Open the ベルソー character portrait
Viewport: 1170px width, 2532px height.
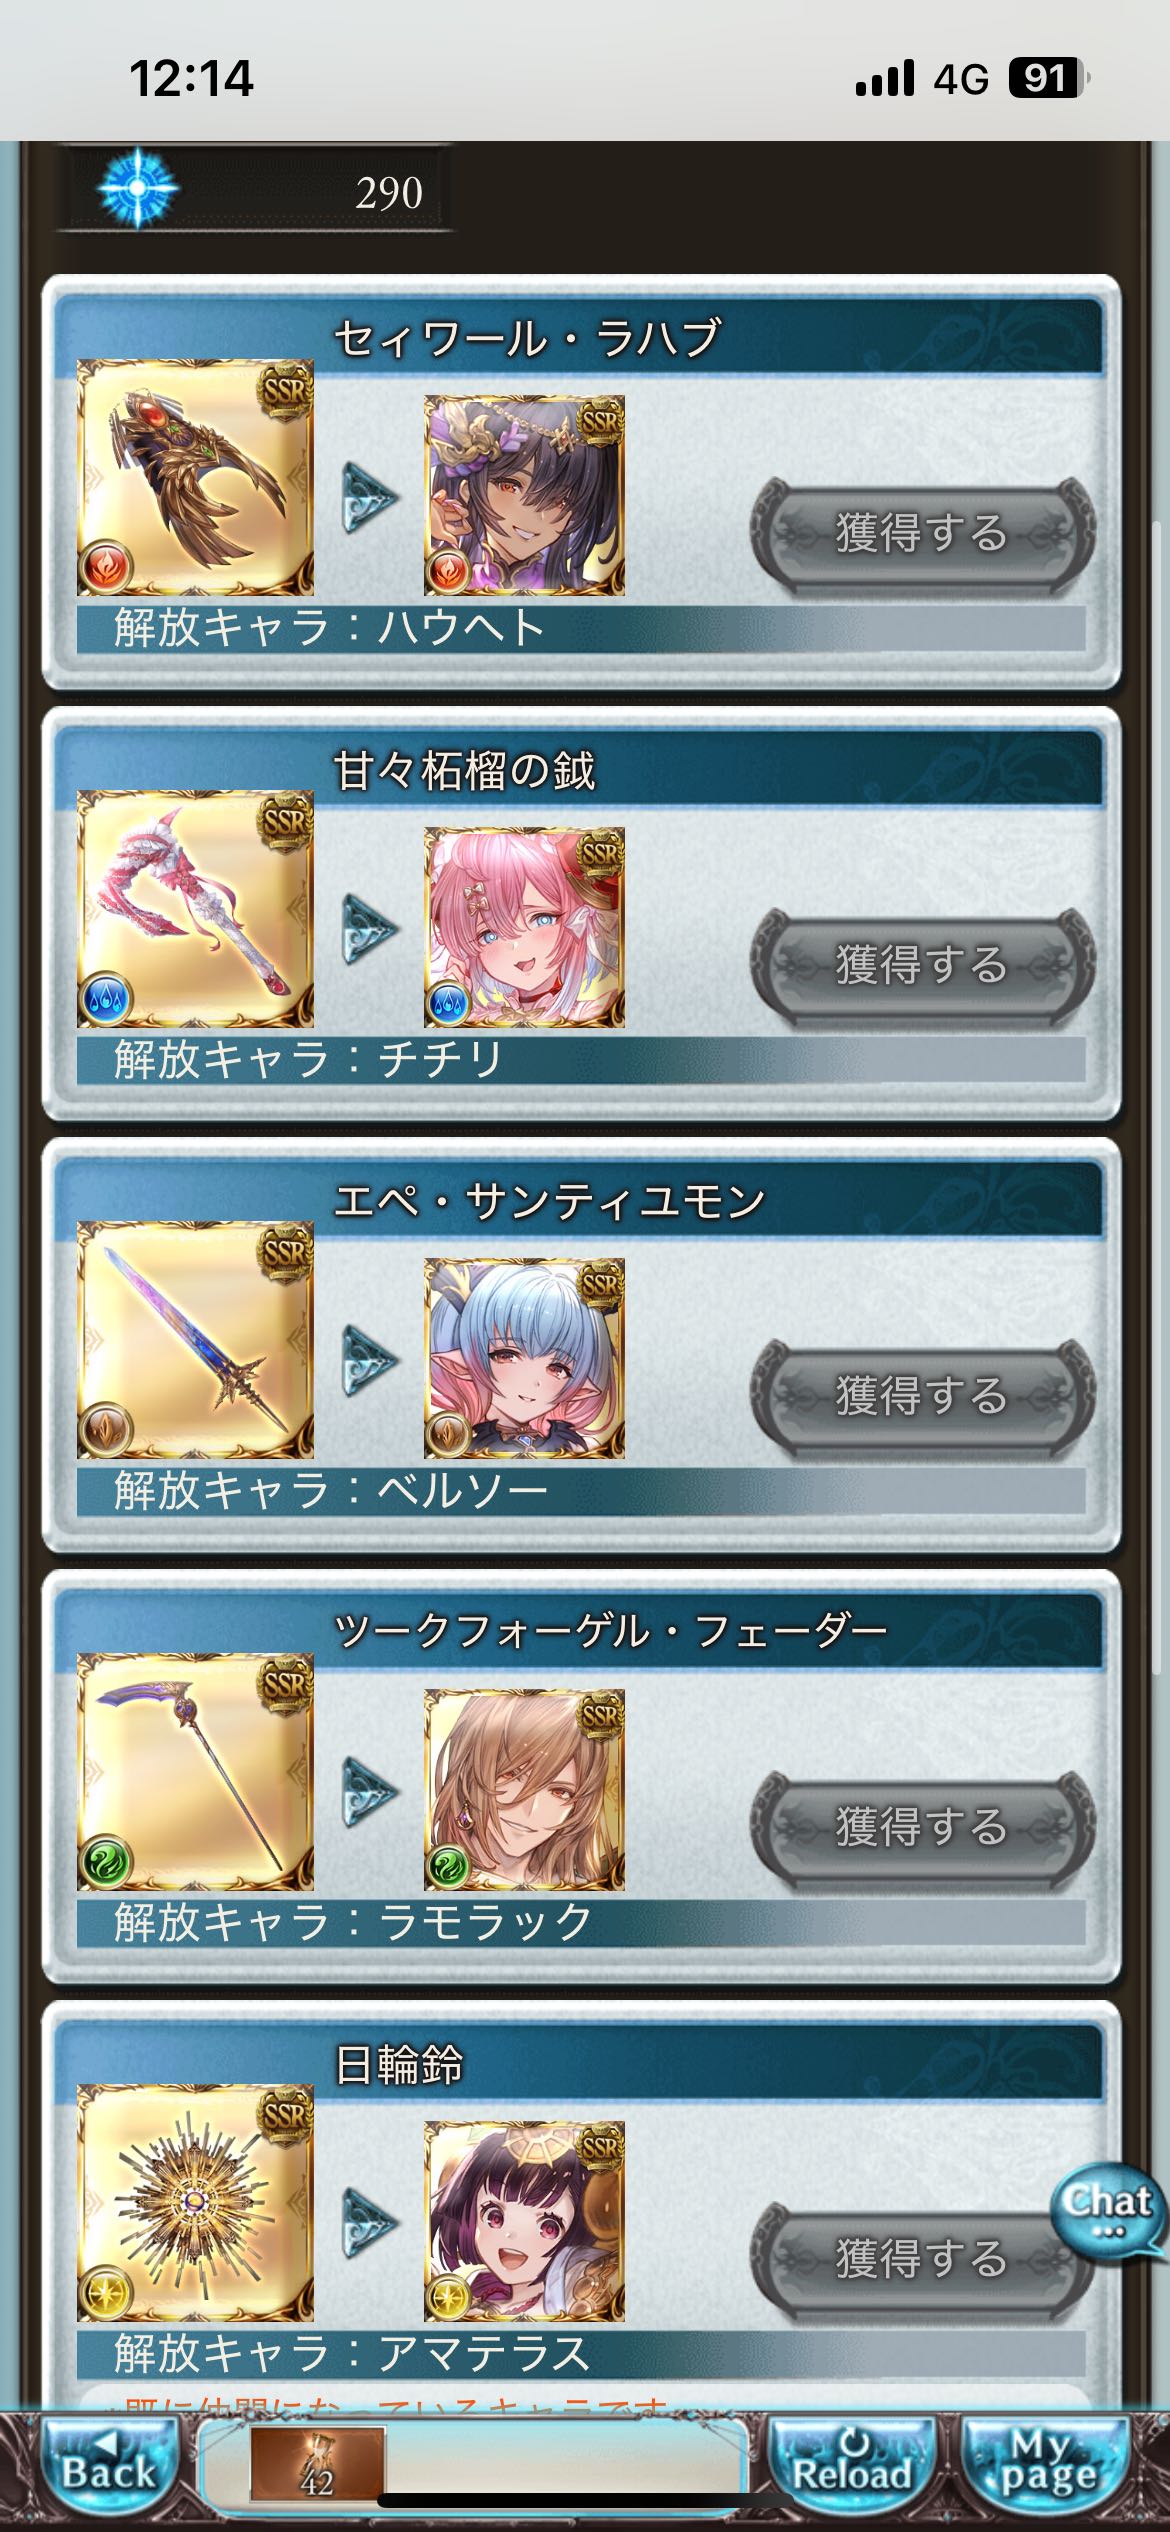524,1358
